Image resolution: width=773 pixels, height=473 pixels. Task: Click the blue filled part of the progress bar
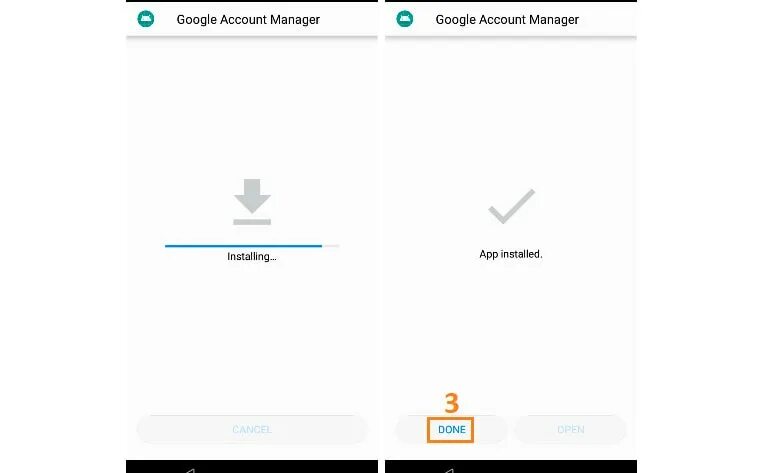click(243, 246)
